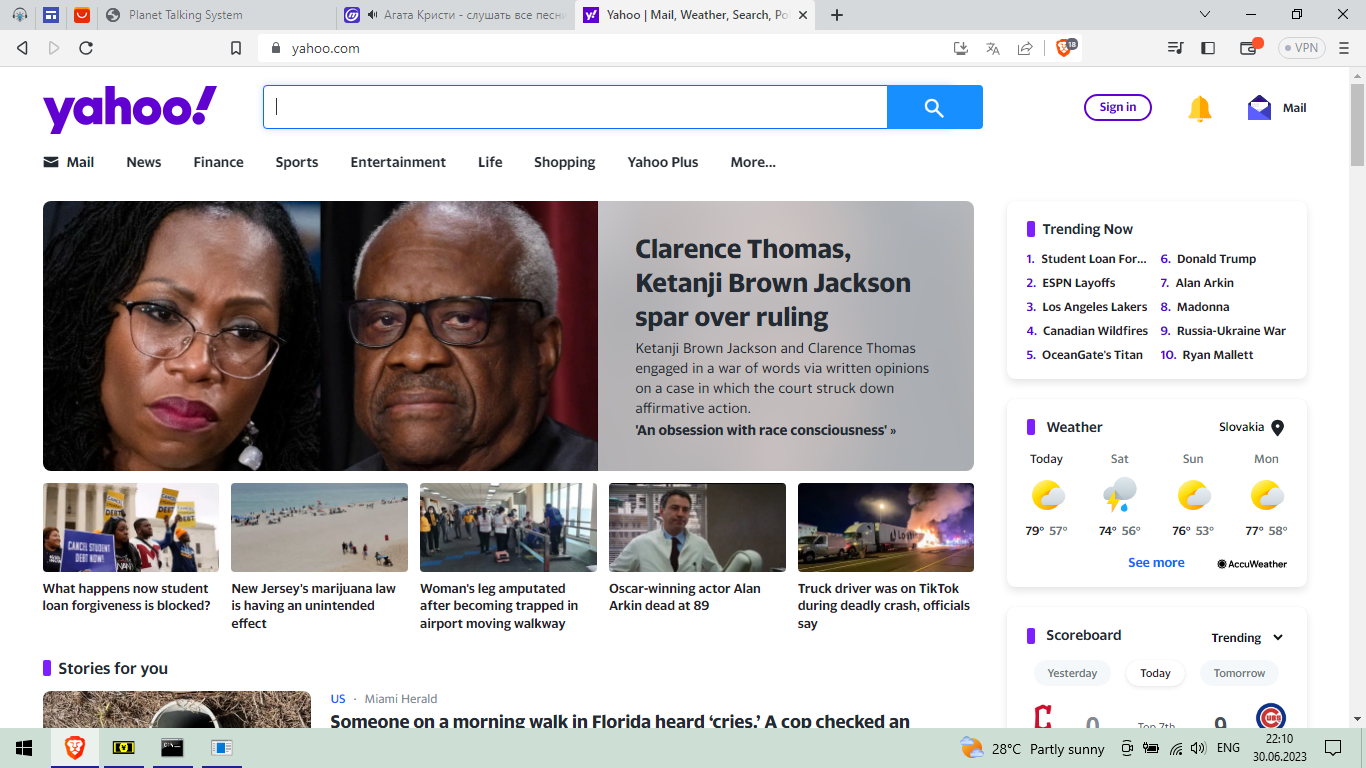Screen dimensions: 1366x768
Task: Click the student loan protest thumbnail
Action: click(131, 528)
